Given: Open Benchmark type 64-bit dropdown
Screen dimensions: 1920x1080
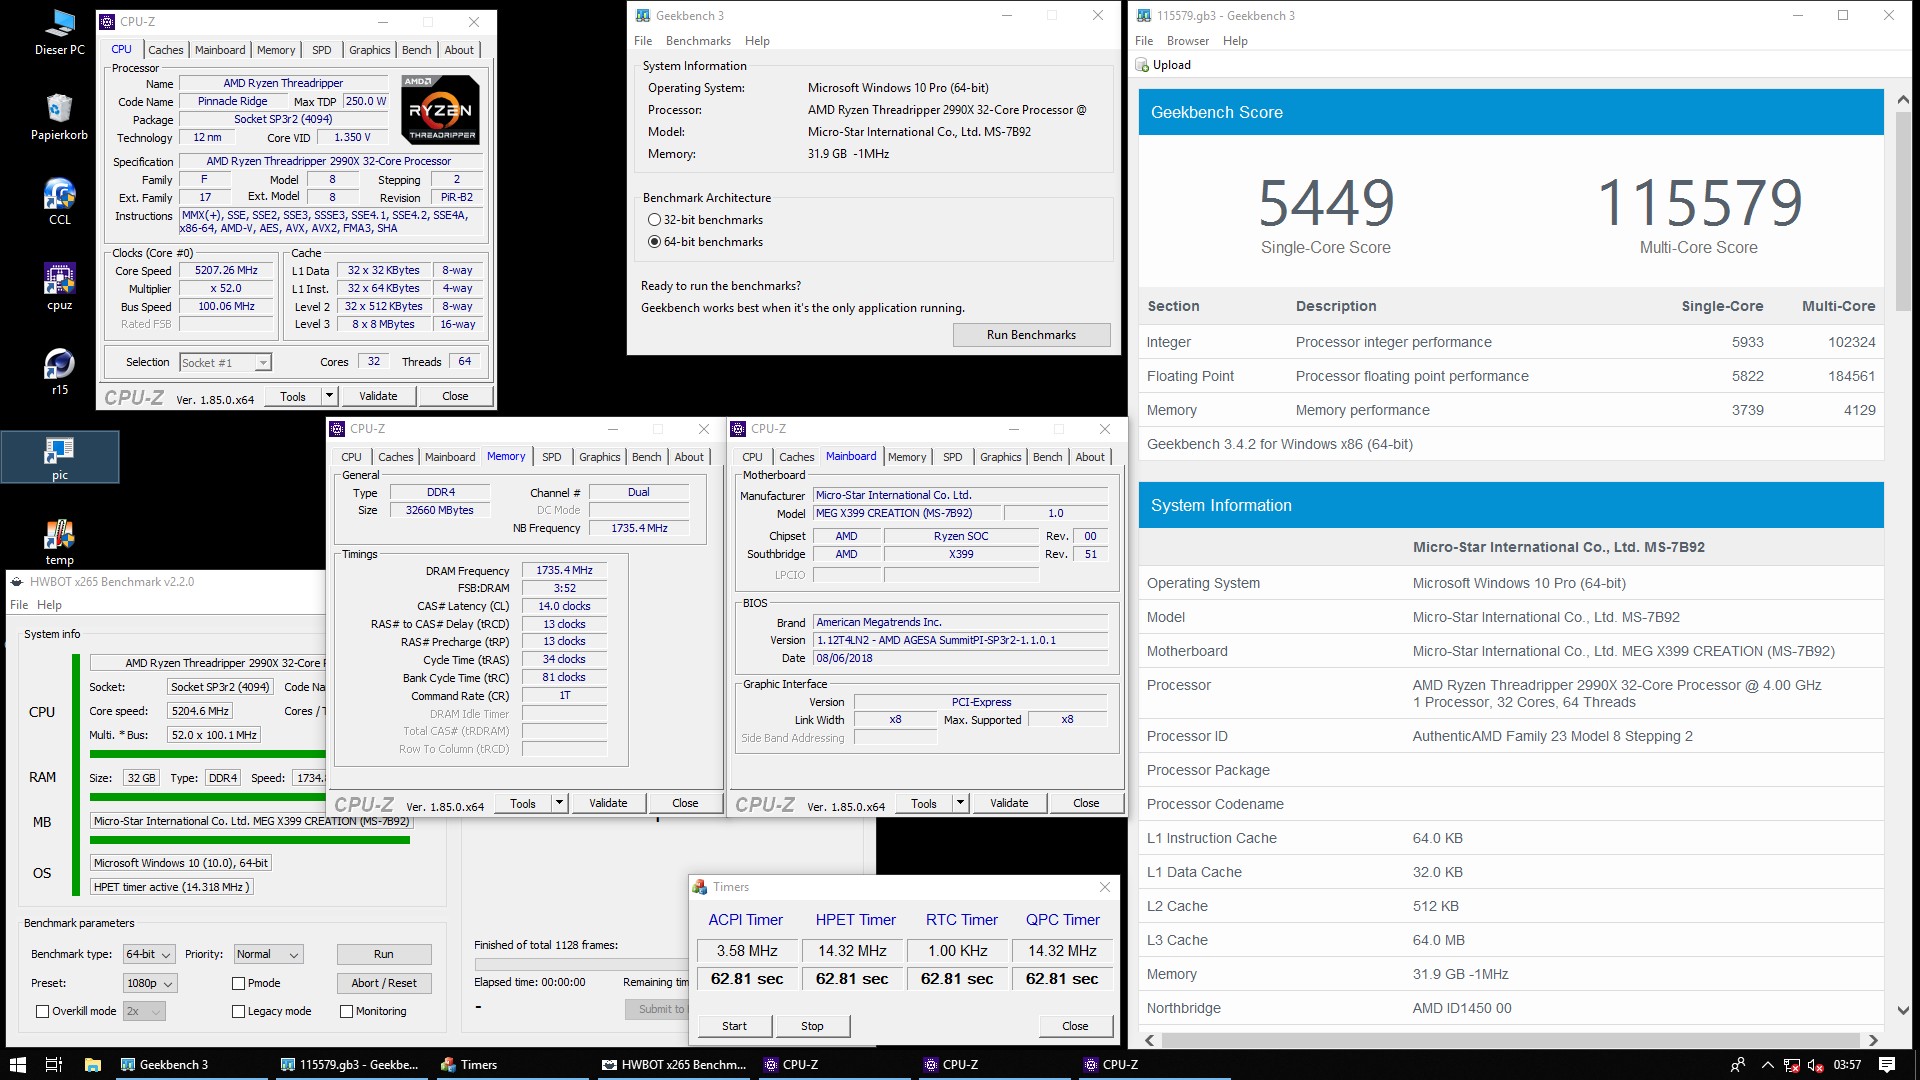Looking at the screenshot, I should [149, 955].
